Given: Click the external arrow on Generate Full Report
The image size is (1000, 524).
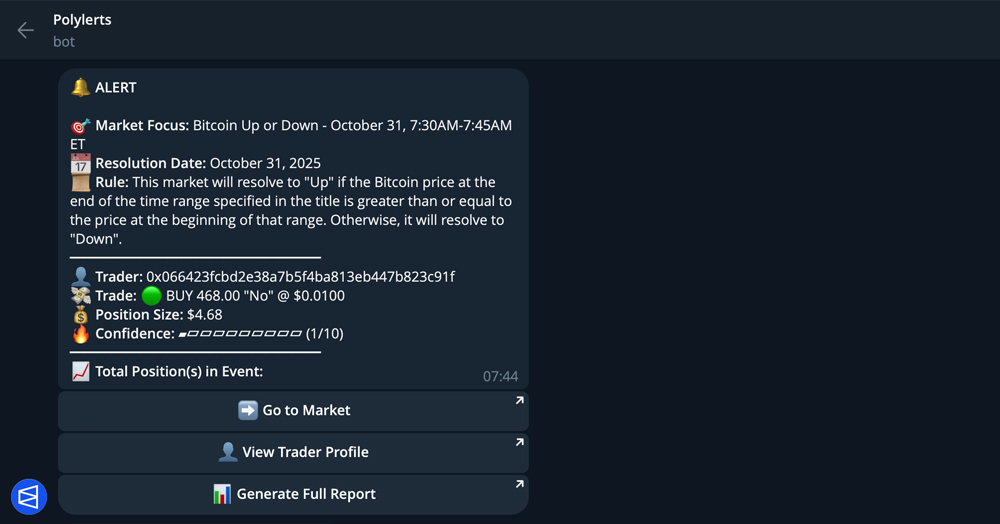Looking at the screenshot, I should (519, 485).
